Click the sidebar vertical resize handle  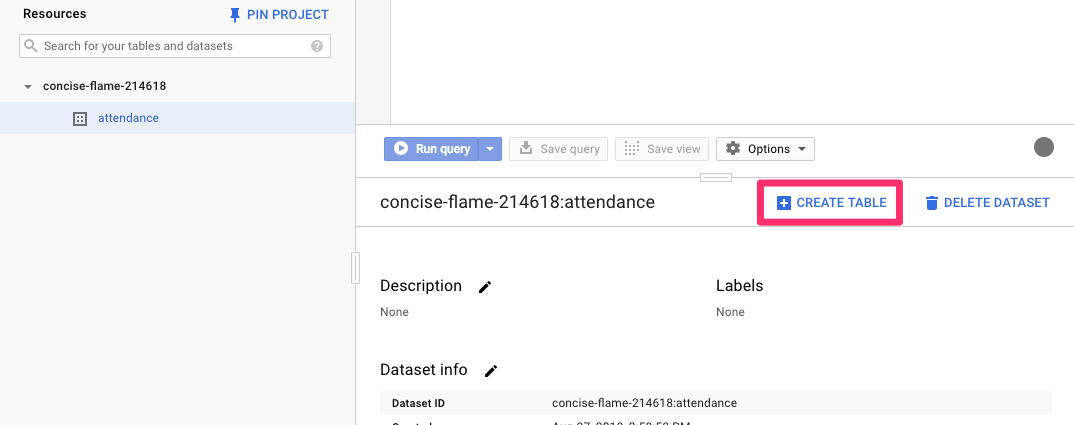pos(355,268)
